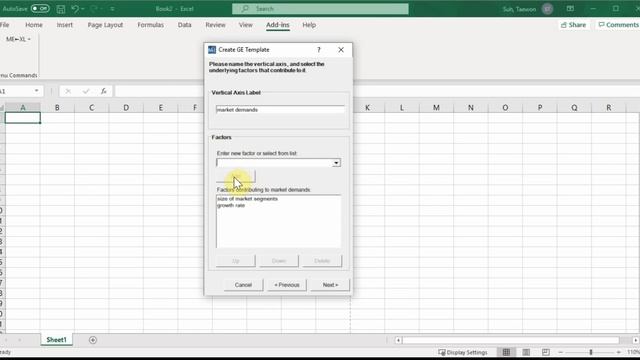This screenshot has height=360, width=640.
Task: Open Display Settings in status bar
Action: [x=462, y=352]
